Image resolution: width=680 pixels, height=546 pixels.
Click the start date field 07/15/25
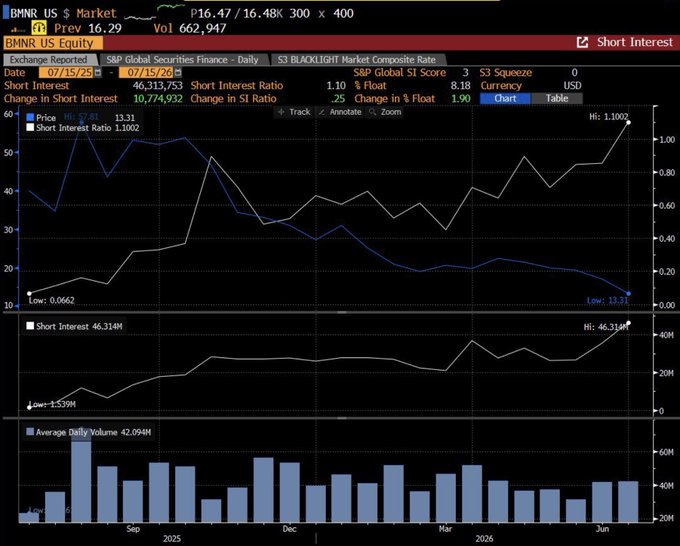coord(66,72)
